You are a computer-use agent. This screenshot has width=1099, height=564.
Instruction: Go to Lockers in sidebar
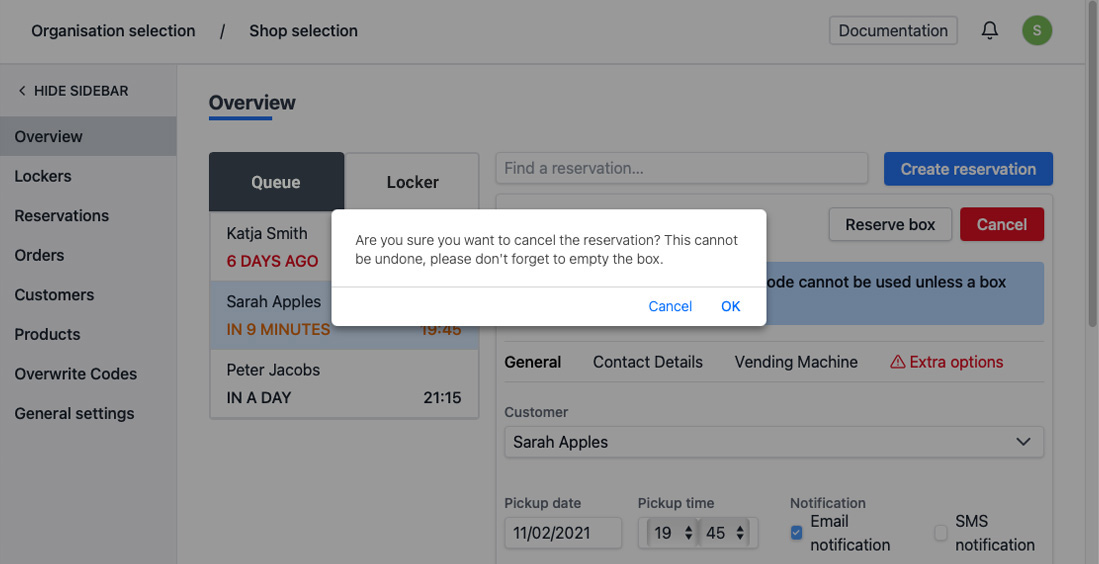click(x=43, y=176)
